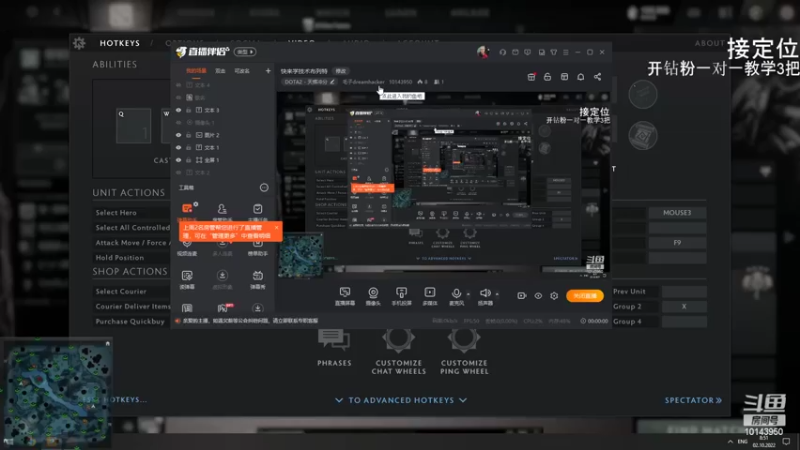Viewport: 800px width, 450px height.
Task: Click the orange stop streaming button
Action: (585, 296)
